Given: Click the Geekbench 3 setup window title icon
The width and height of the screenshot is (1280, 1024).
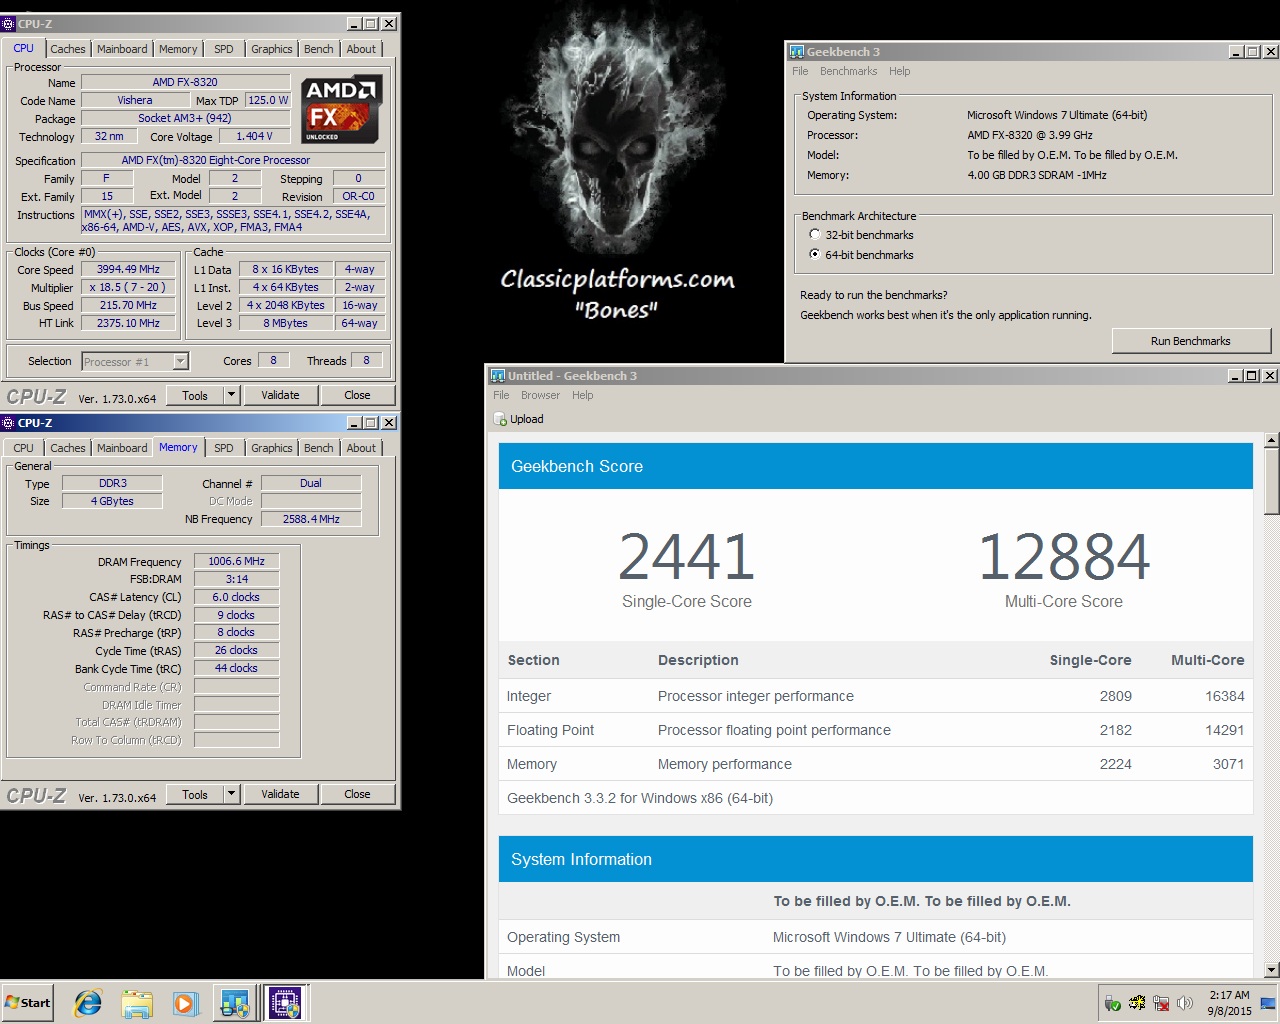Looking at the screenshot, I should coord(797,52).
